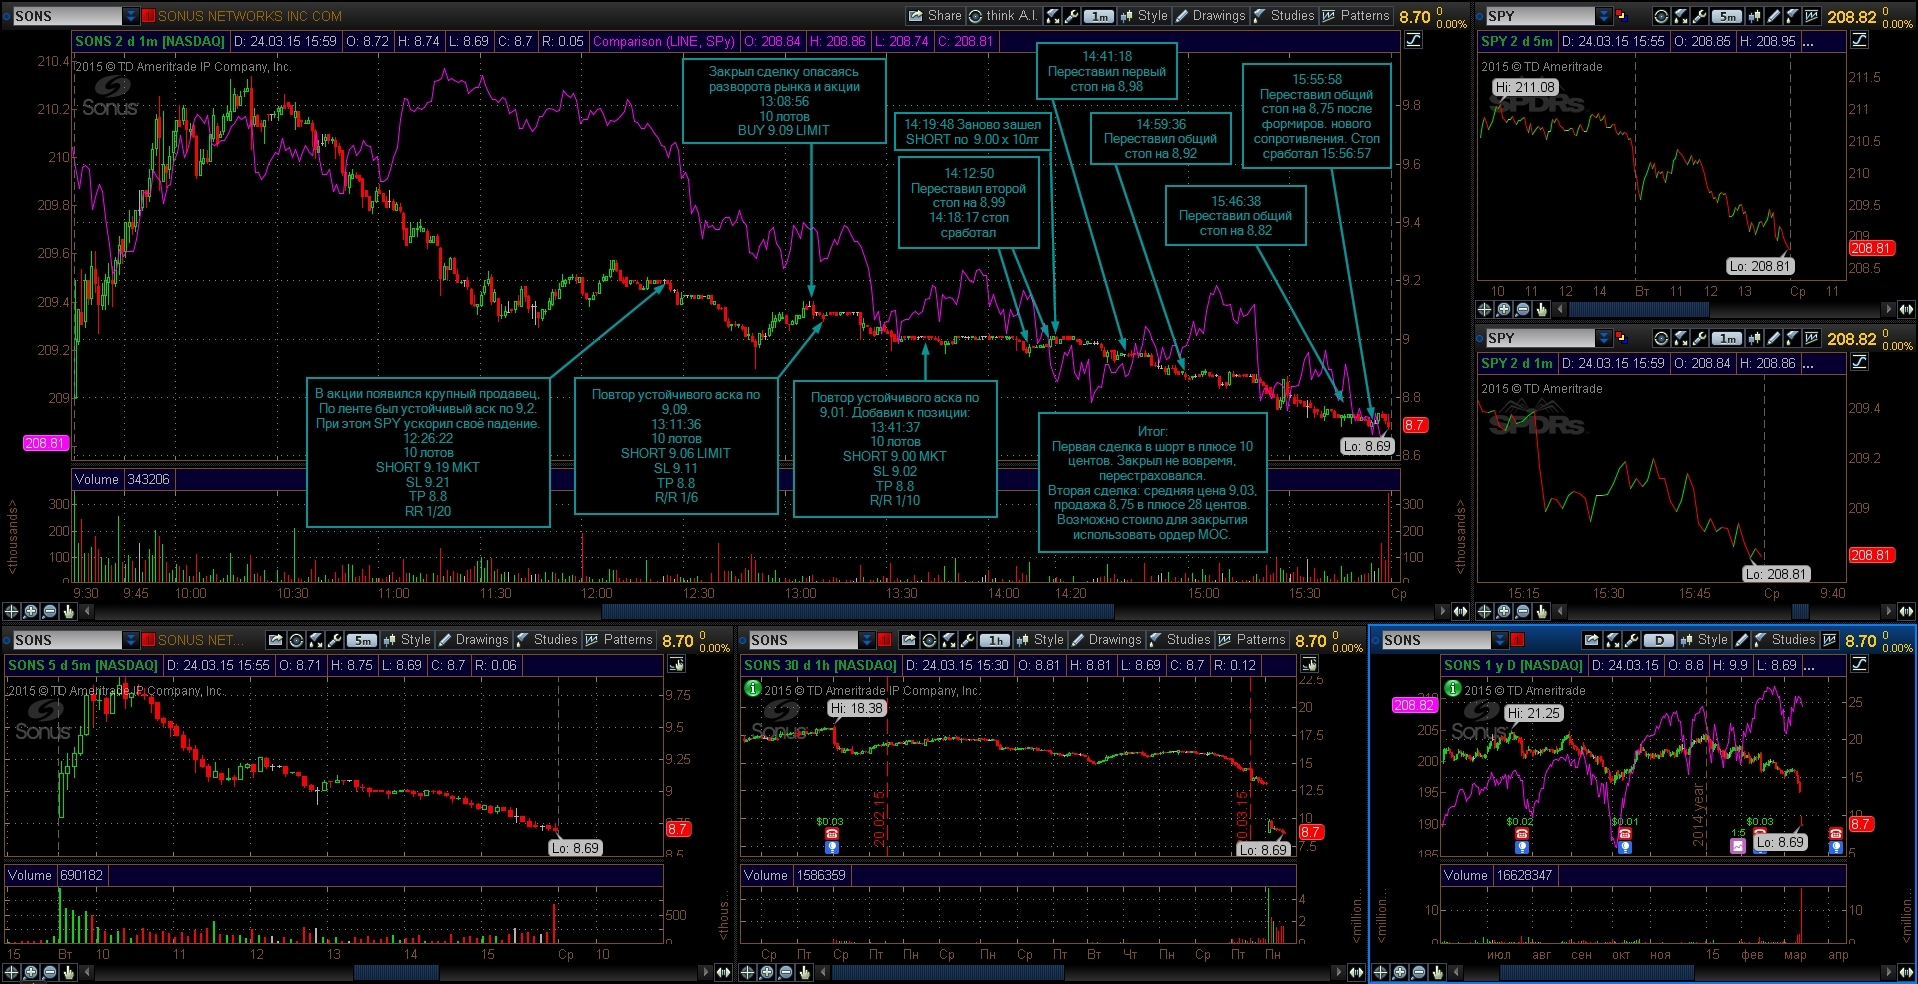Select pan hand tool under main 1m chart
The height and width of the screenshot is (984, 1918).
69,610
